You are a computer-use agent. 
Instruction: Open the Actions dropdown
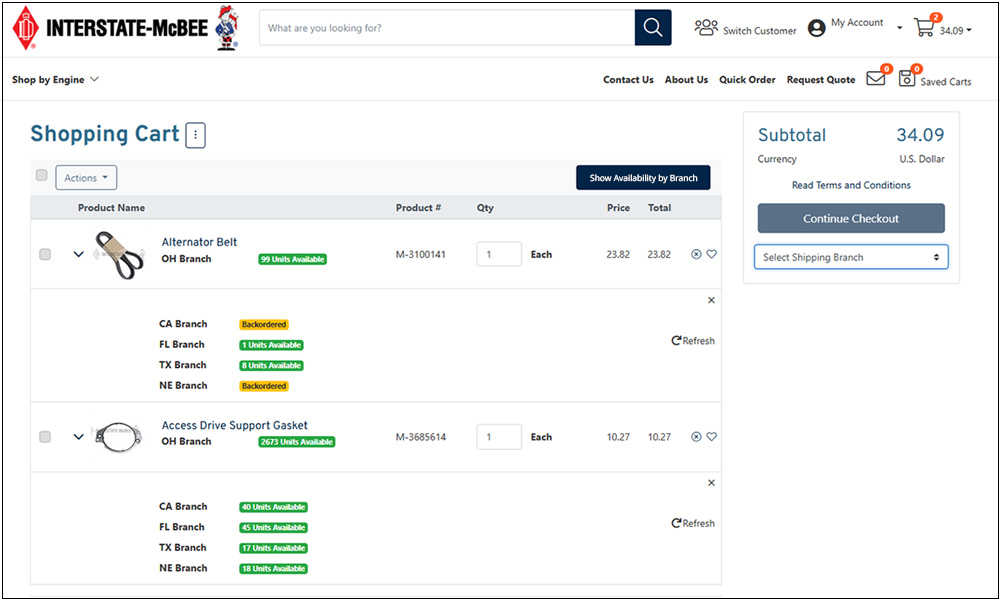[86, 178]
